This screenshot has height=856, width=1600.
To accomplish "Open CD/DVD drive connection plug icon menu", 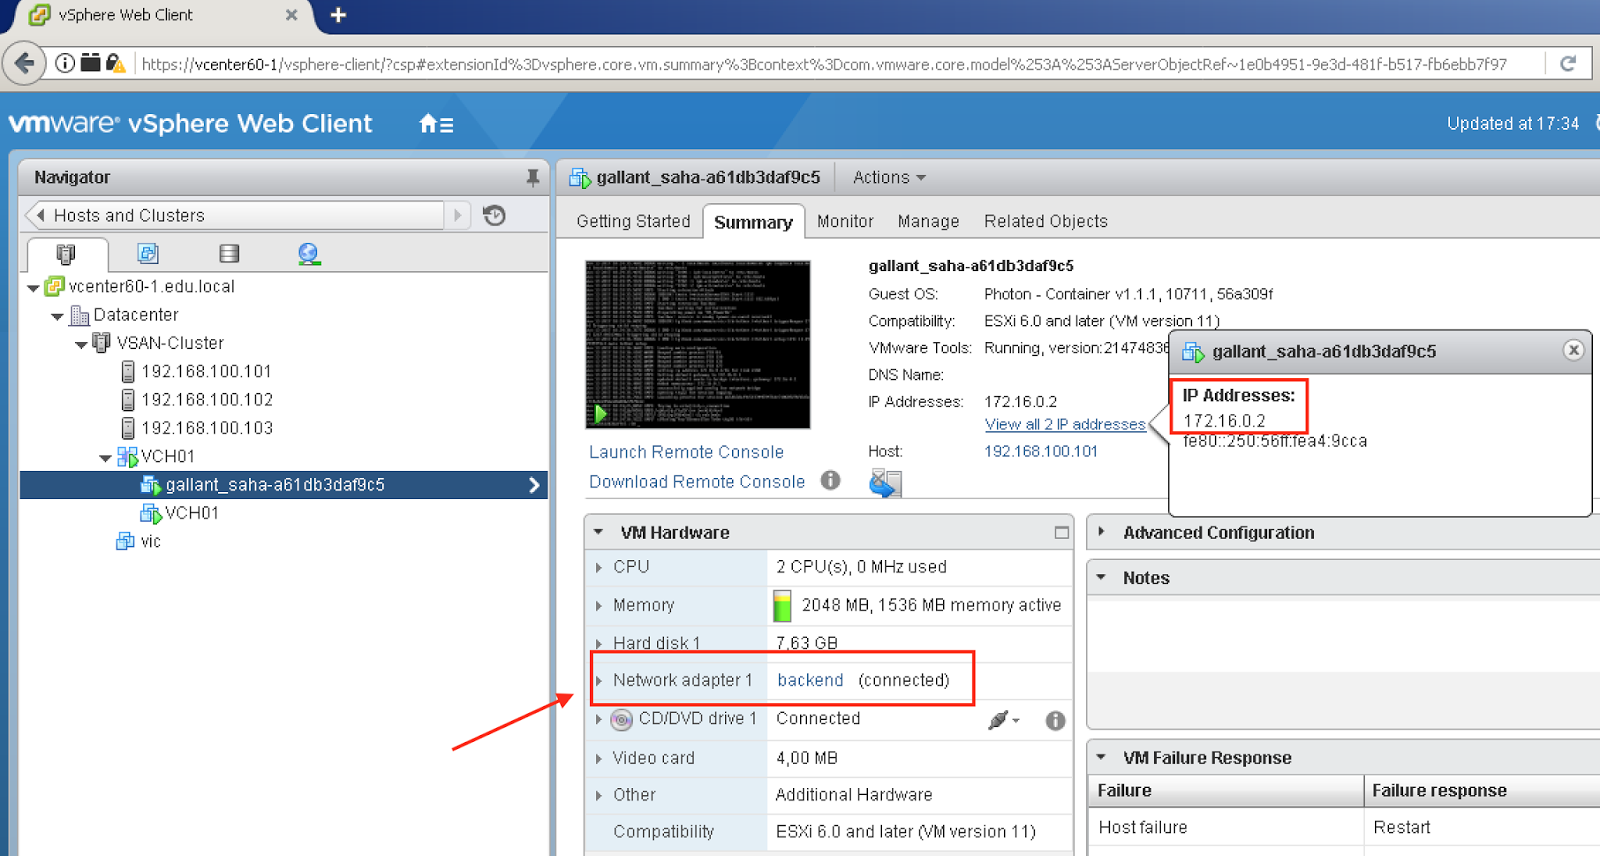I will pos(1003,720).
